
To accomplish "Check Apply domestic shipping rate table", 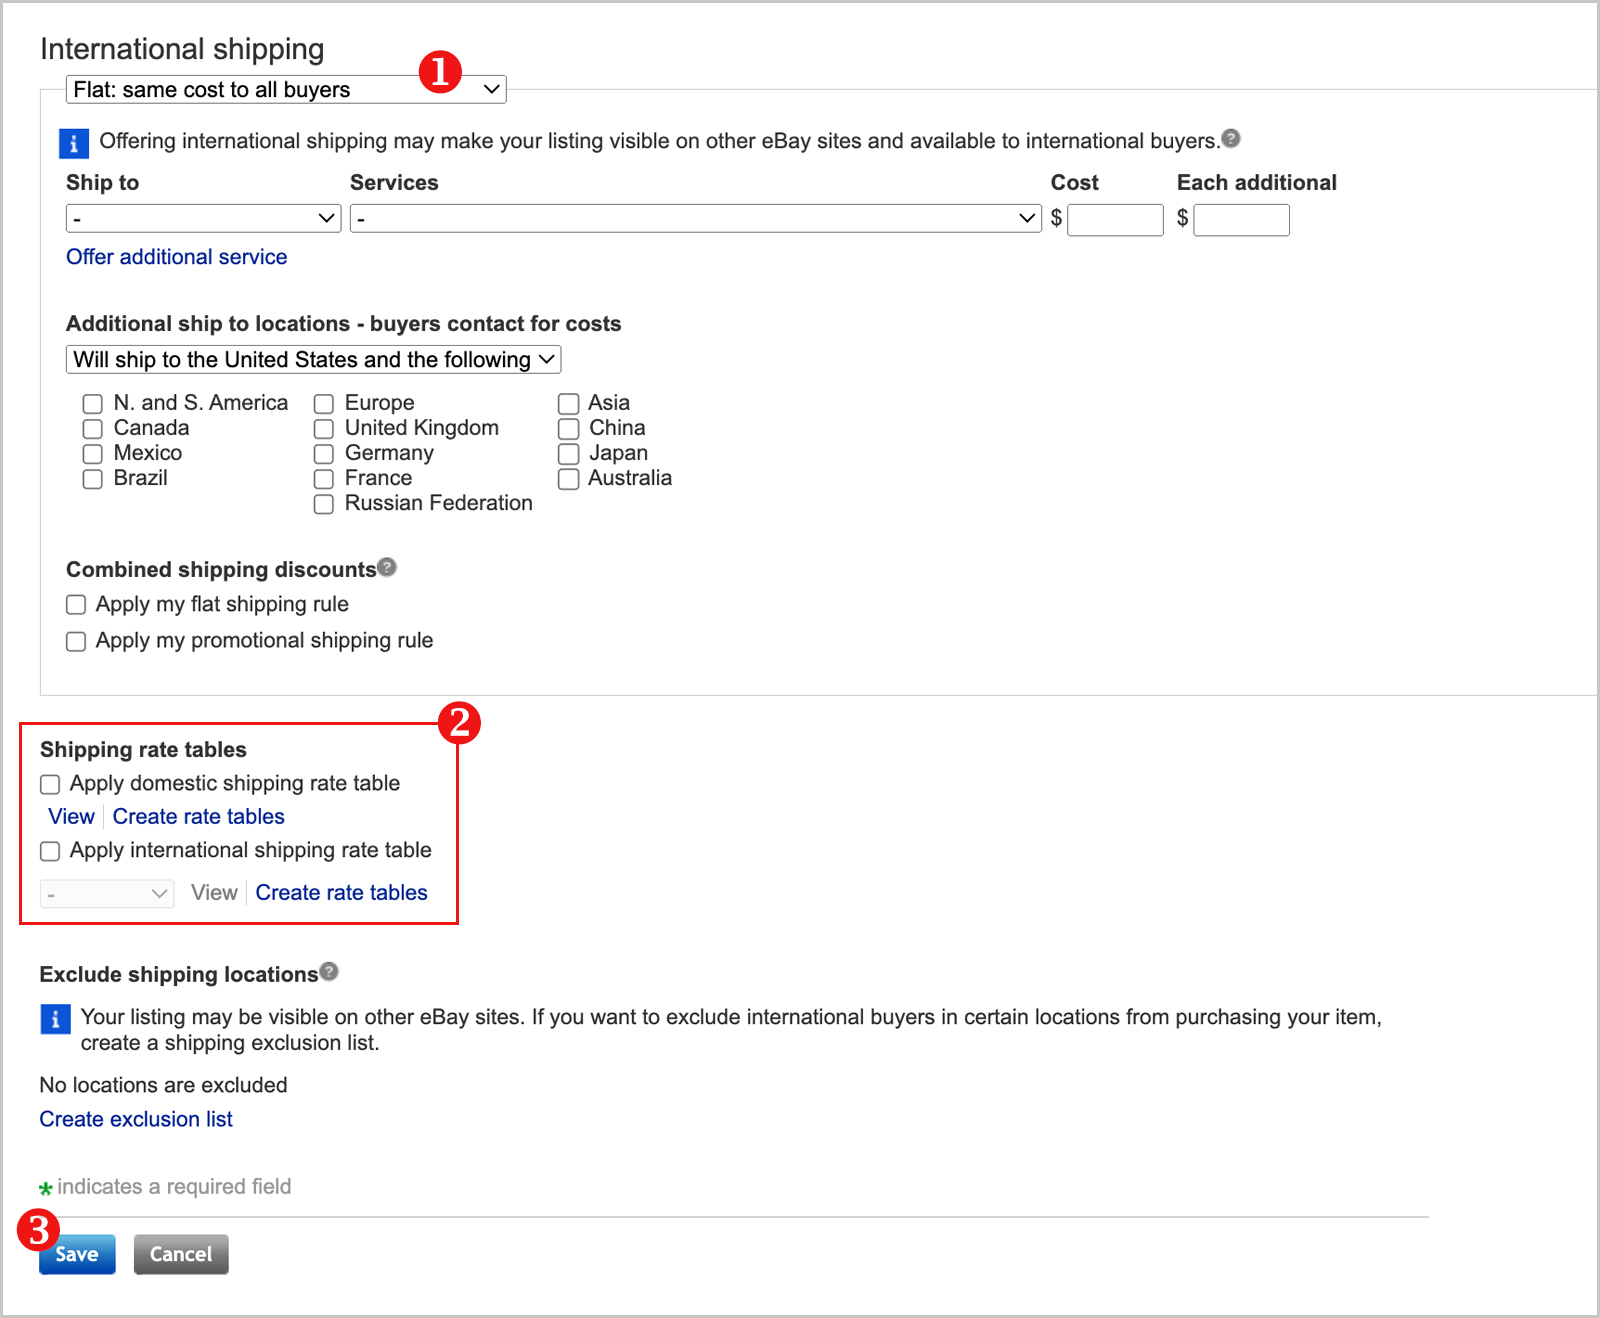I will tap(50, 784).
